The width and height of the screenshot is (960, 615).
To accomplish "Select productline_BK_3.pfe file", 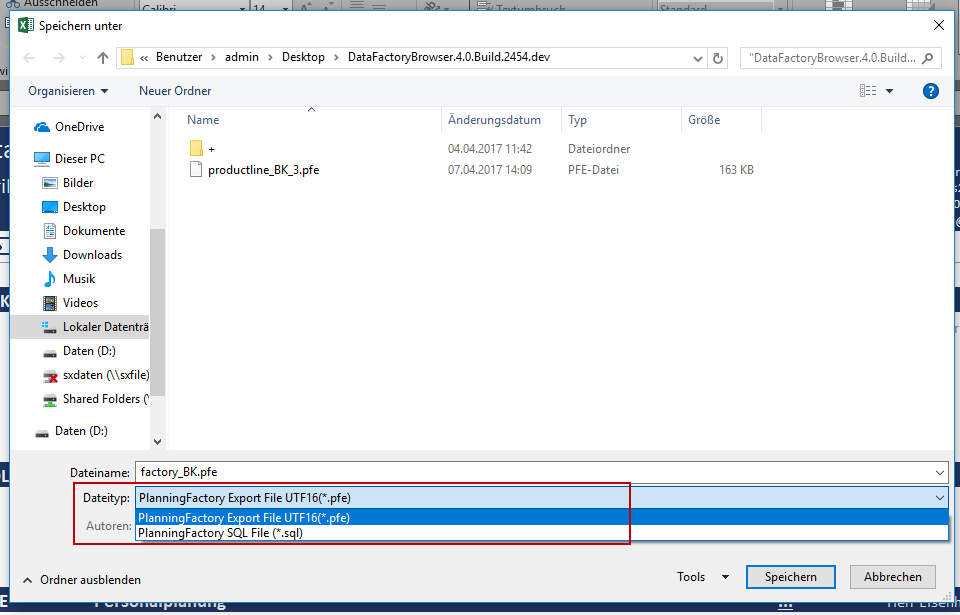I will pyautogui.click(x=263, y=170).
